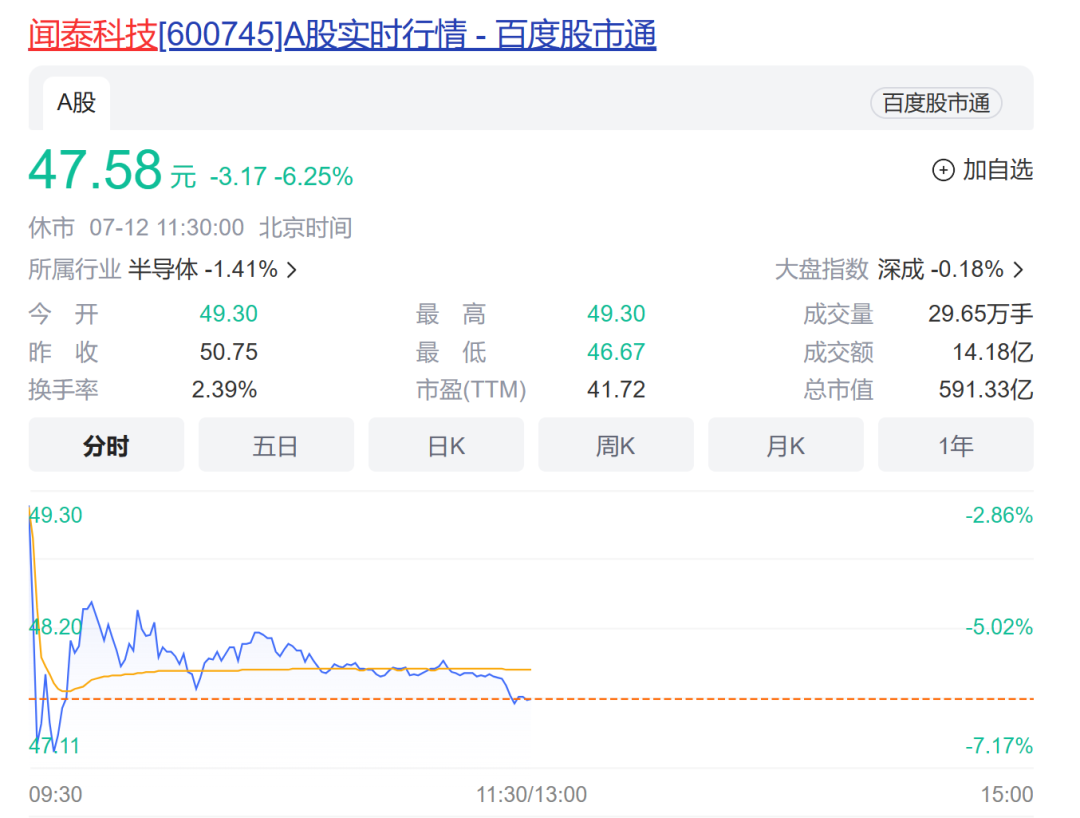Click the timestamp 07-12 11:30:00

167,228
